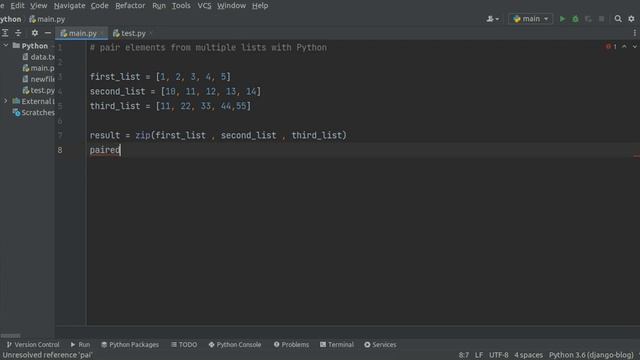This screenshot has height=360, width=640.
Task: Open the Help menu
Action: click(x=260, y=6)
